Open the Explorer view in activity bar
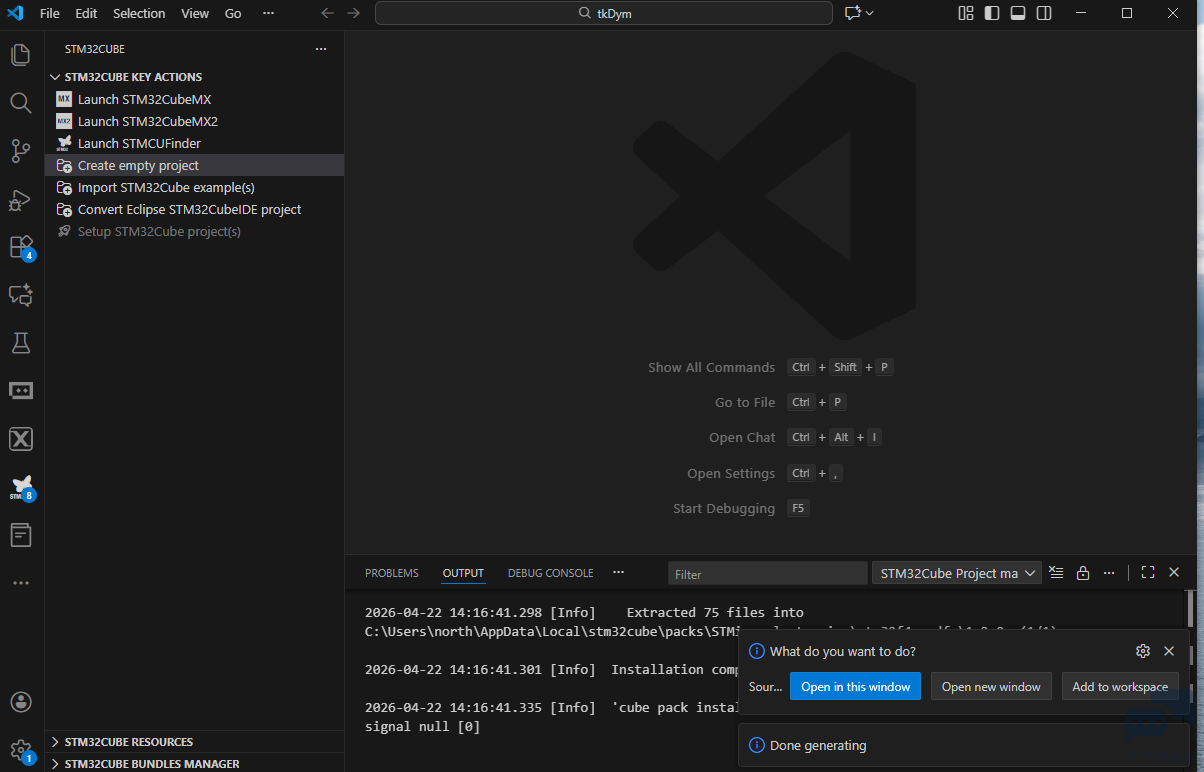Viewport: 1204px width, 772px height. 21,55
